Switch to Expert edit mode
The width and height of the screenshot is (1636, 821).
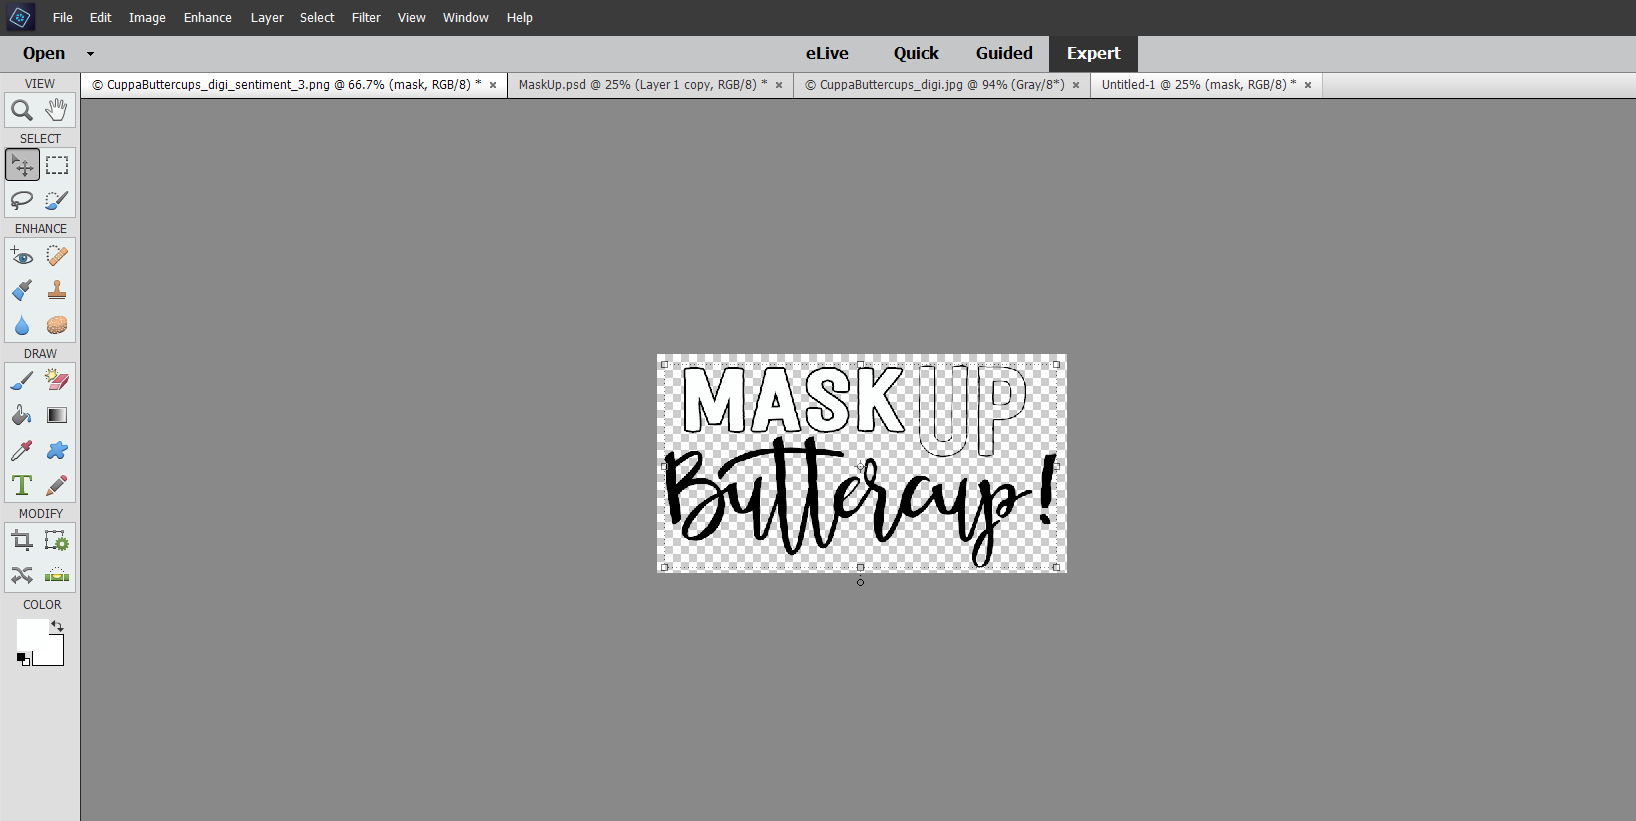(x=1093, y=54)
